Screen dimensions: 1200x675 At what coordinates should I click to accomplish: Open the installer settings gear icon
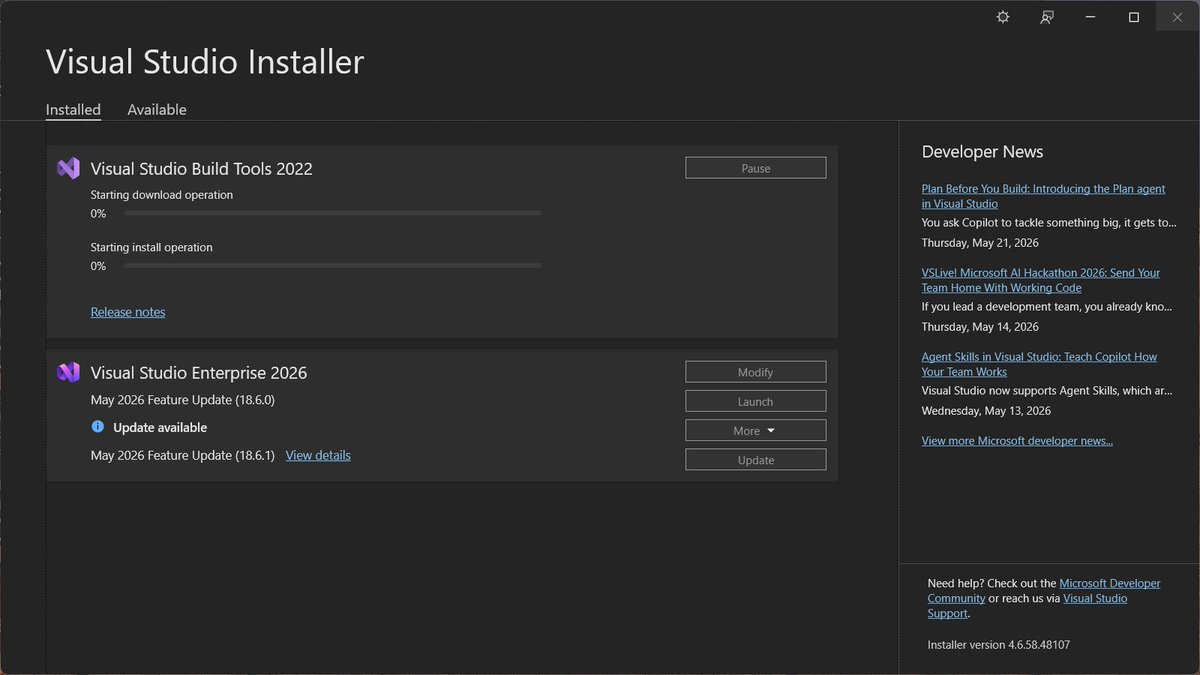[1003, 17]
